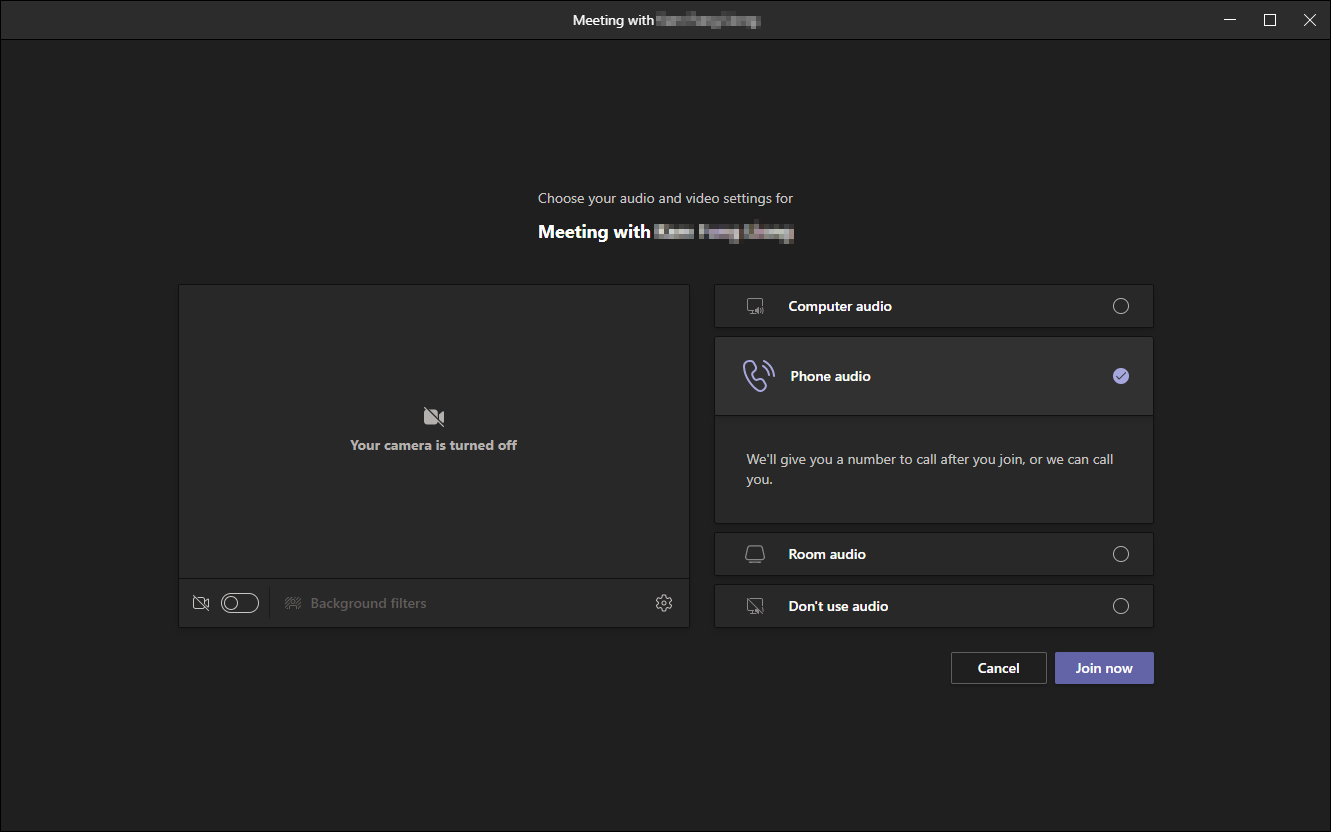Click the Room audio device icon
This screenshot has height=832, width=1331.
(755, 554)
